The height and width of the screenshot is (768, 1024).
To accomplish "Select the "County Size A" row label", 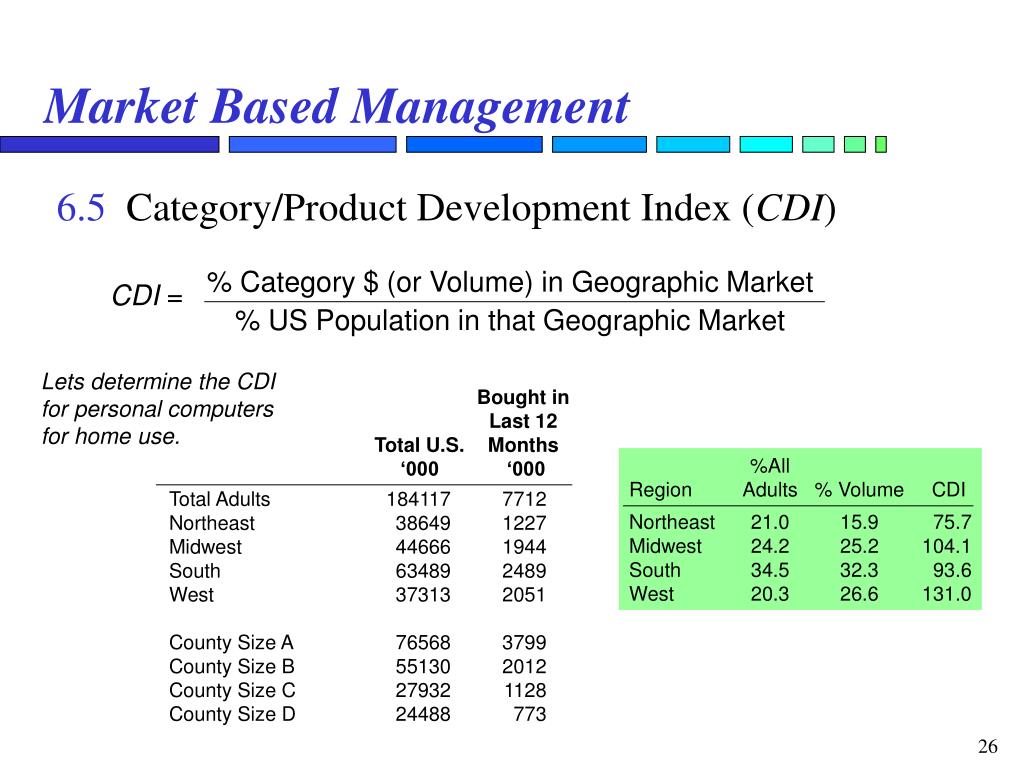I will pyautogui.click(x=232, y=643).
